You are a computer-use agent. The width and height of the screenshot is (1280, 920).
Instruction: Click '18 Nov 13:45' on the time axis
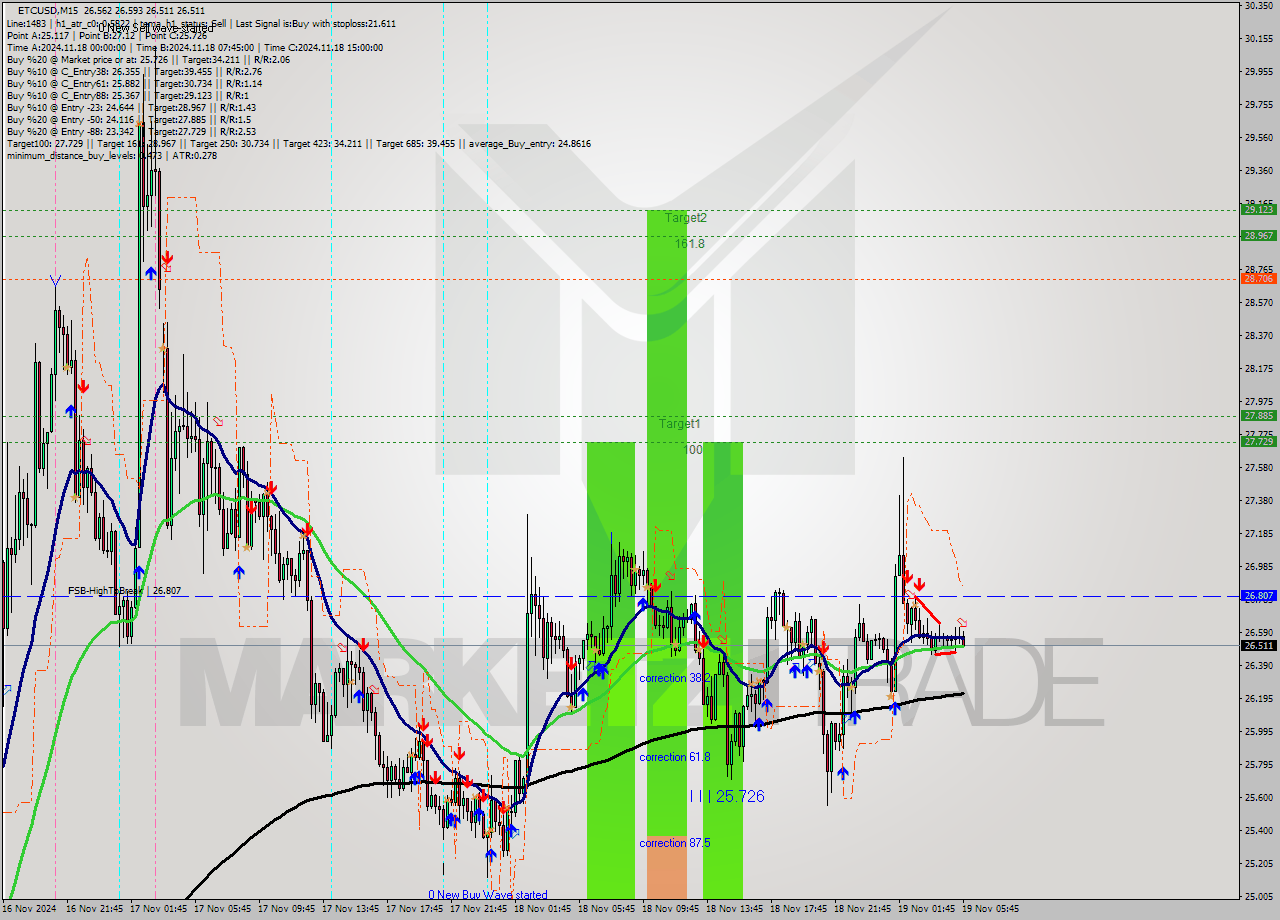pos(735,909)
